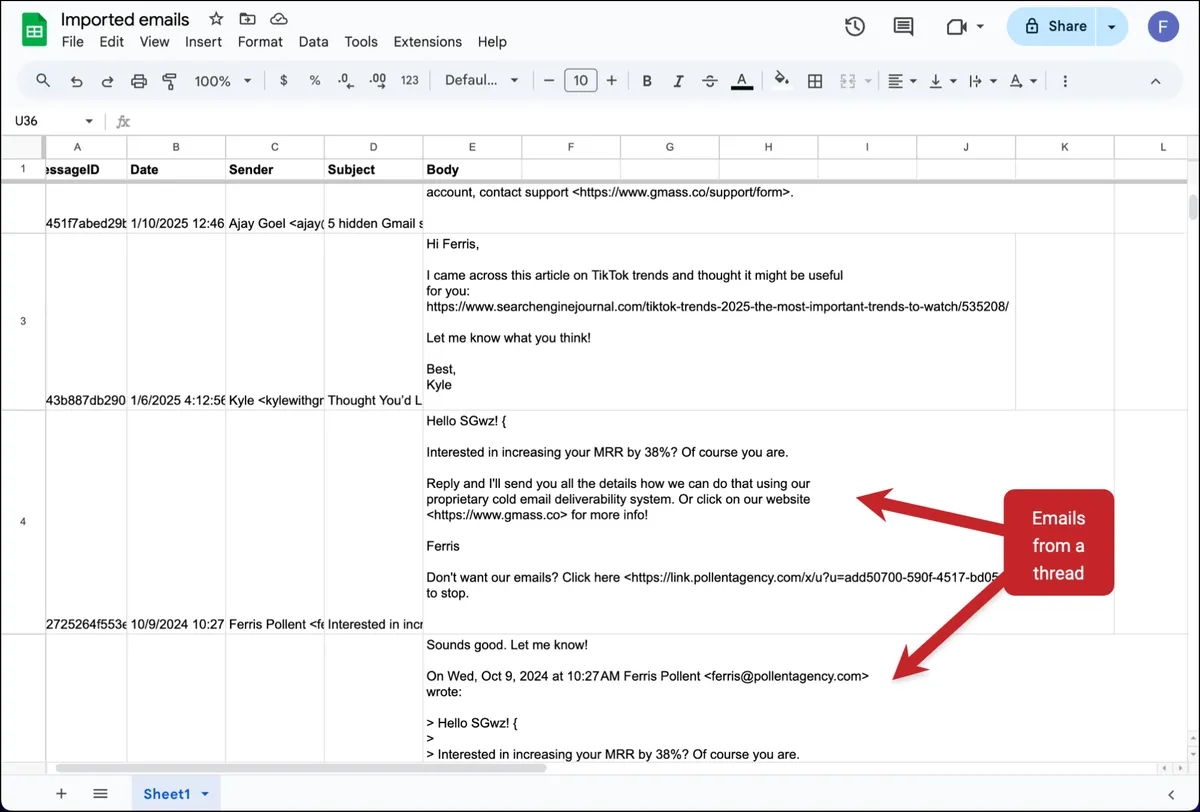Select the Sheet1 tab
This screenshot has width=1200, height=812.
pyautogui.click(x=176, y=794)
